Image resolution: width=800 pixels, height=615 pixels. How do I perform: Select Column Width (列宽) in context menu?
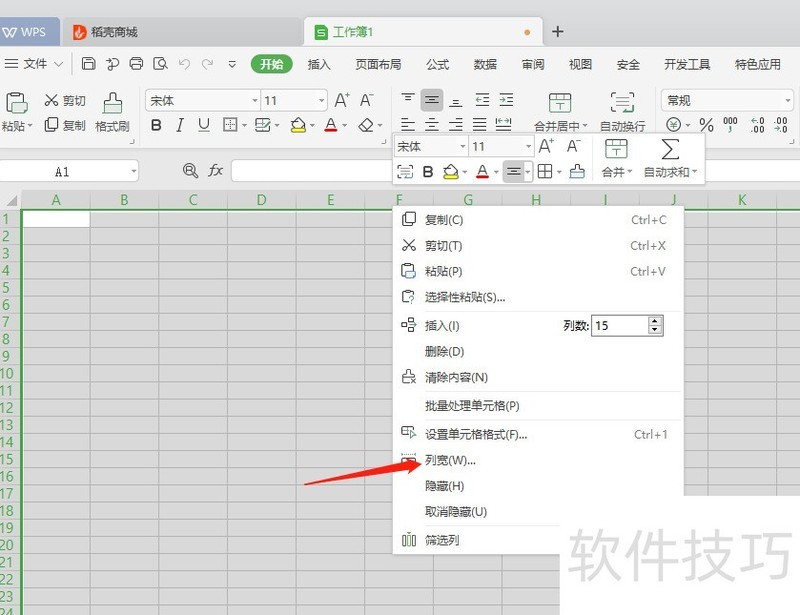(x=450, y=460)
